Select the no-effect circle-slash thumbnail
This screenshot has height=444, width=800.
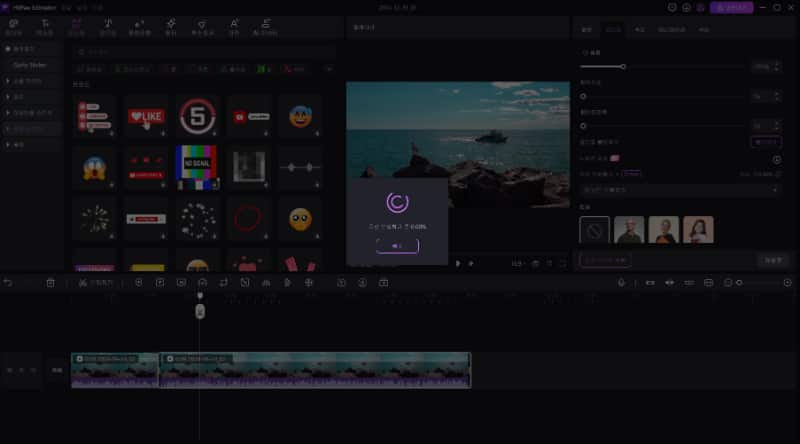click(594, 230)
